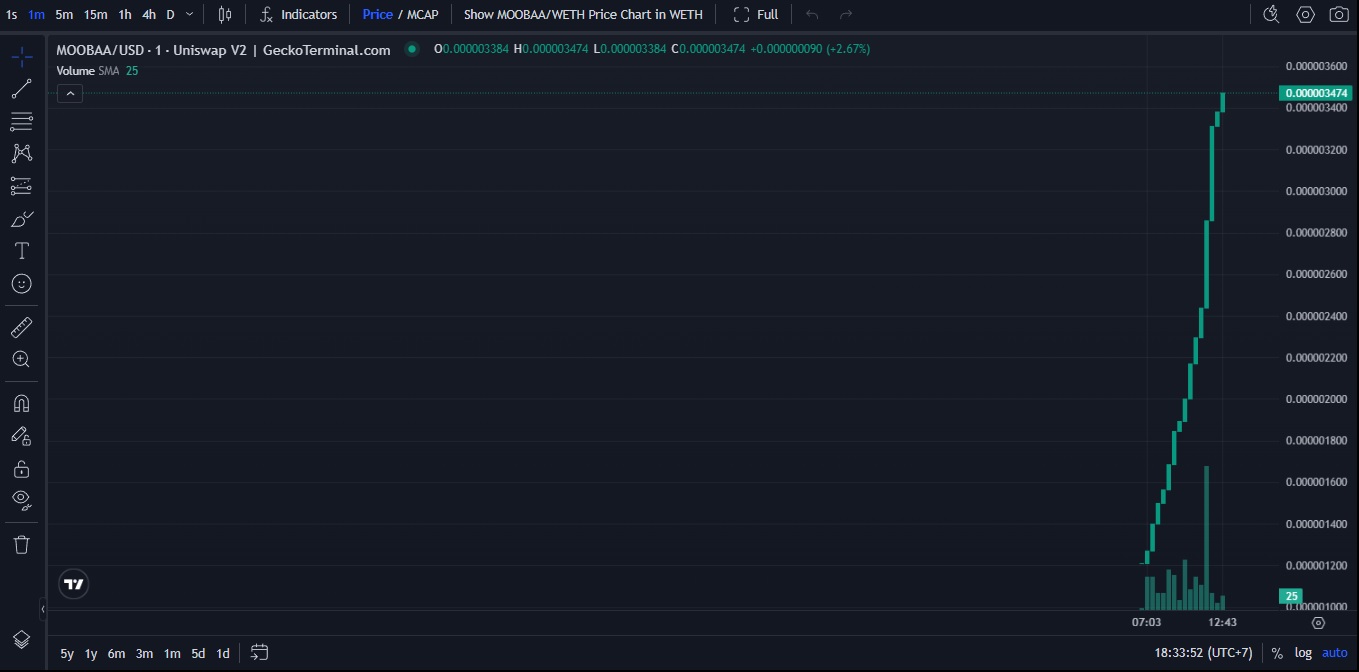Take a chart snapshot with camera

1339,14
